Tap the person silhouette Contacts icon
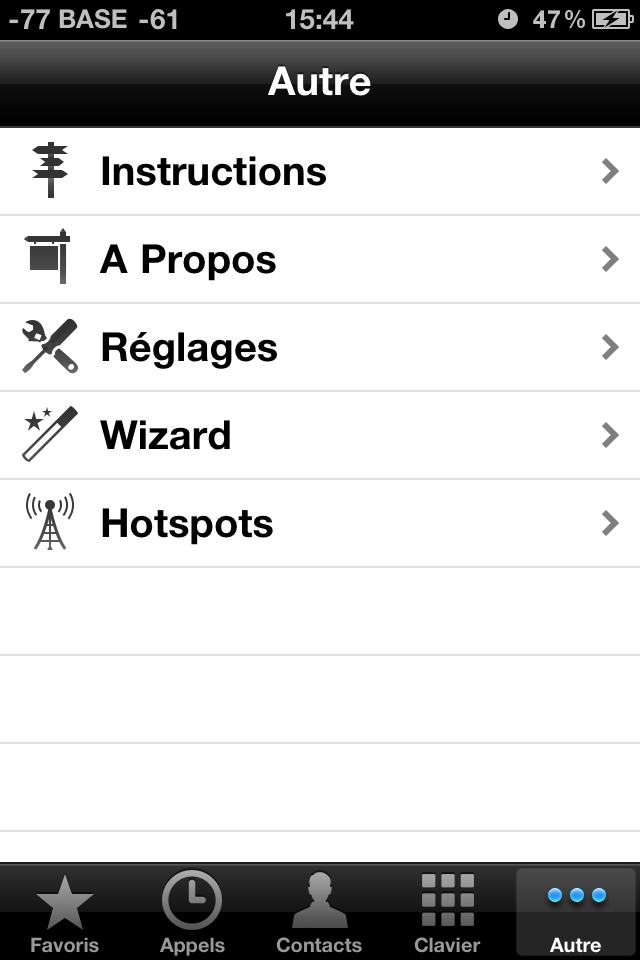Viewport: 640px width, 960px height. coord(320,900)
